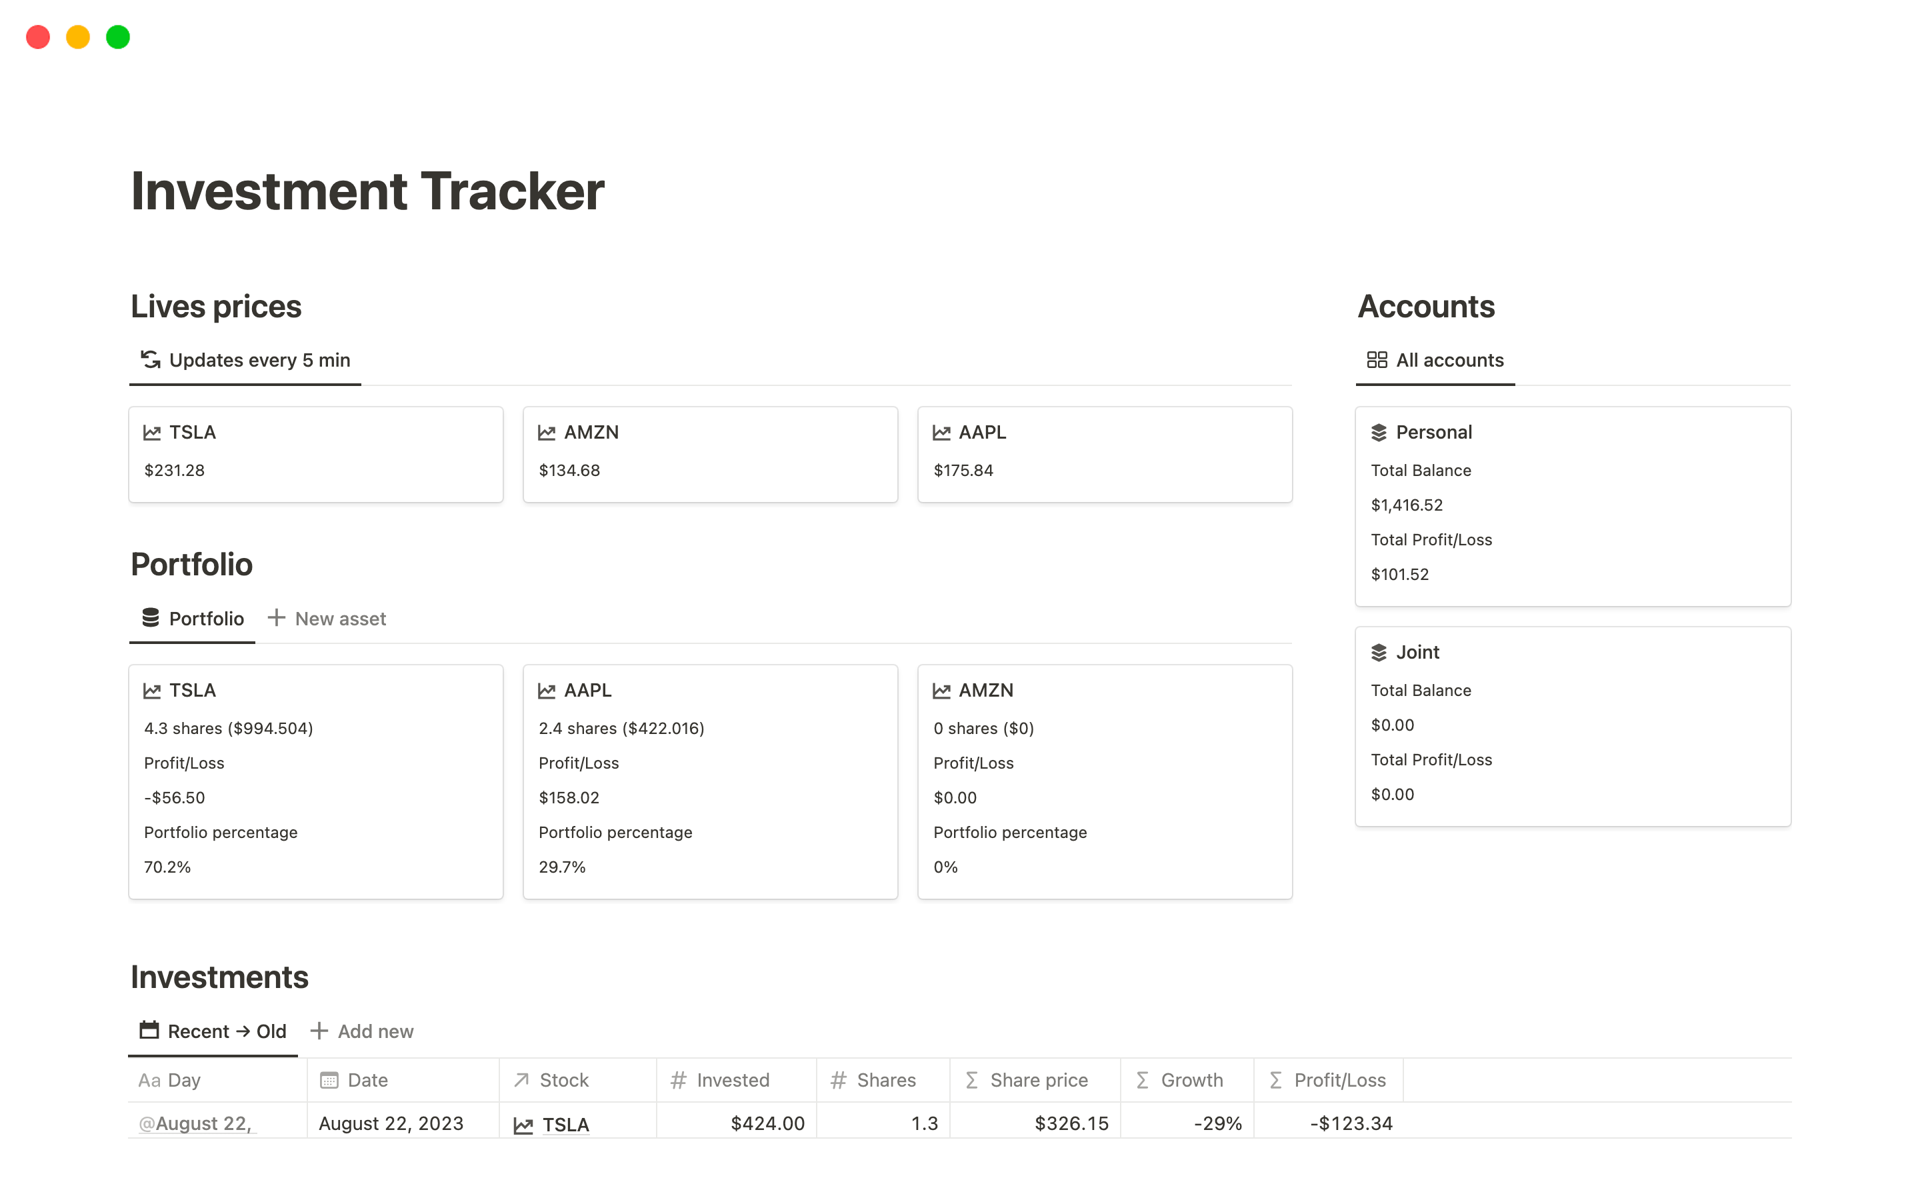1920x1200 pixels.
Task: Click the database icon next to Portfolio view
Action: tap(150, 618)
